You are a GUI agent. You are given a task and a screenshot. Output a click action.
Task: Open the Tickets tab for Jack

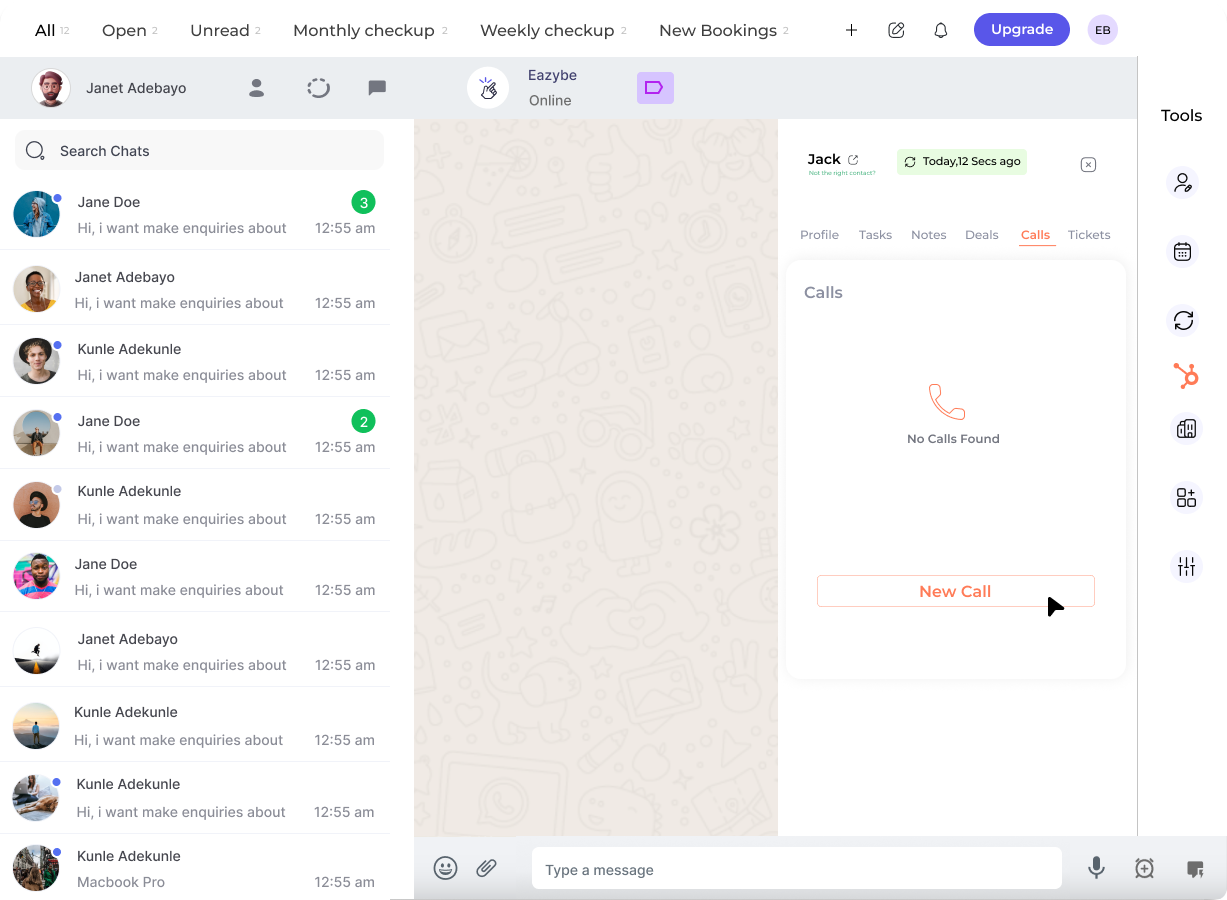click(1088, 235)
